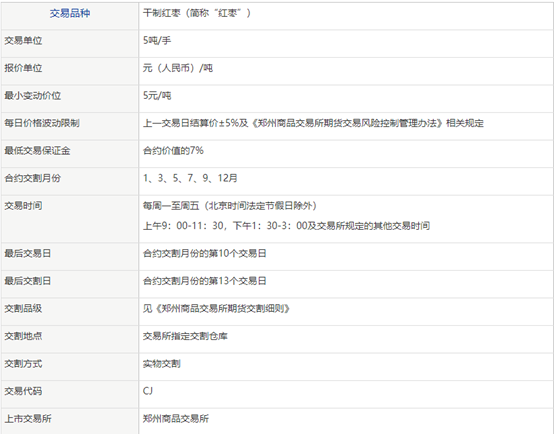Click the 合约价值的7% margin value
Image resolution: width=554 pixels, height=434 pixels.
[x=173, y=151]
